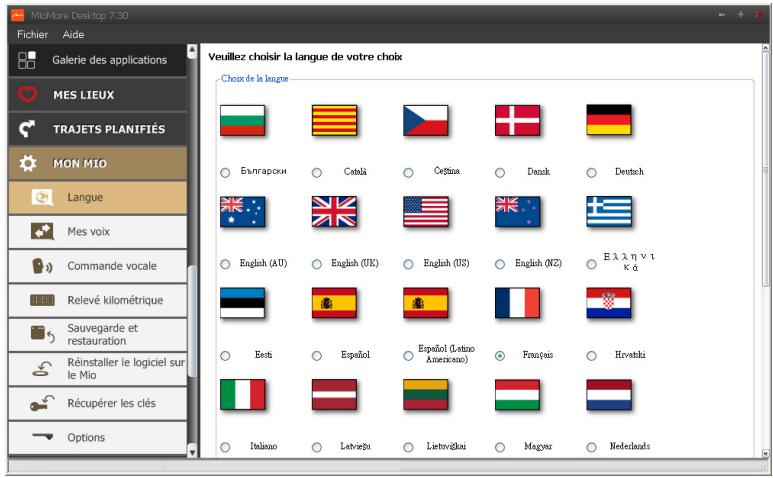Image resolution: width=773 pixels, height=478 pixels.
Task: Click the Catalan striped flag icon
Action: (334, 120)
